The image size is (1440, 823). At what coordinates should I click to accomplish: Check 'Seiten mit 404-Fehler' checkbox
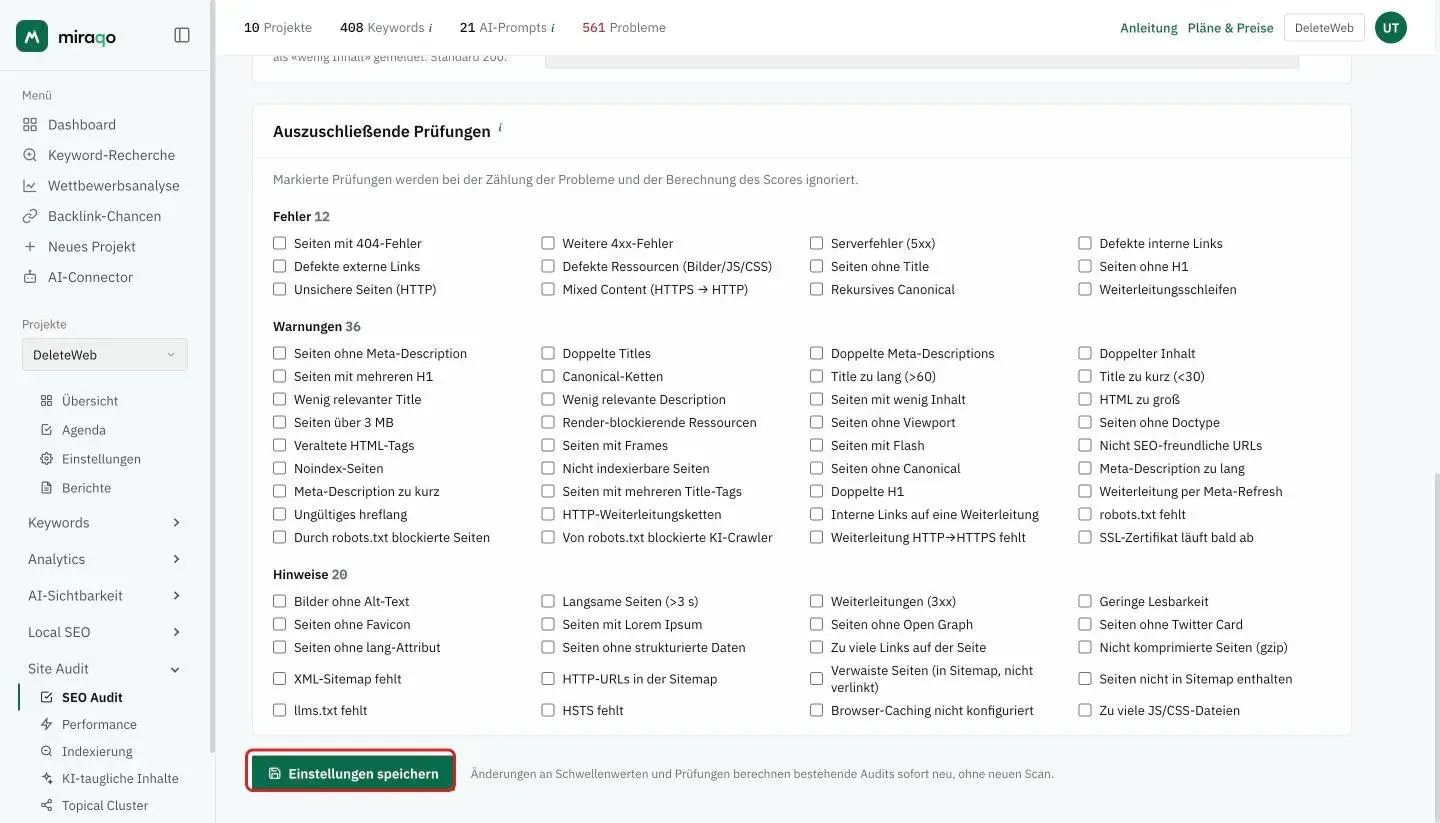280,243
